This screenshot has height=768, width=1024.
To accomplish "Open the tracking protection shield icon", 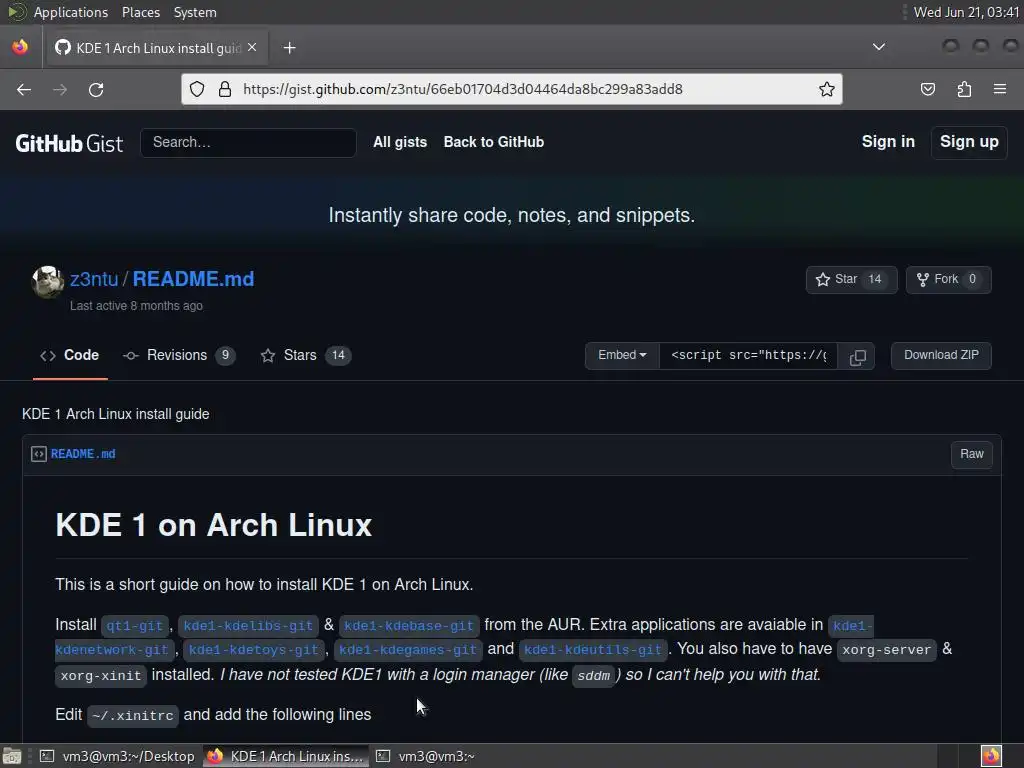I will [x=197, y=89].
